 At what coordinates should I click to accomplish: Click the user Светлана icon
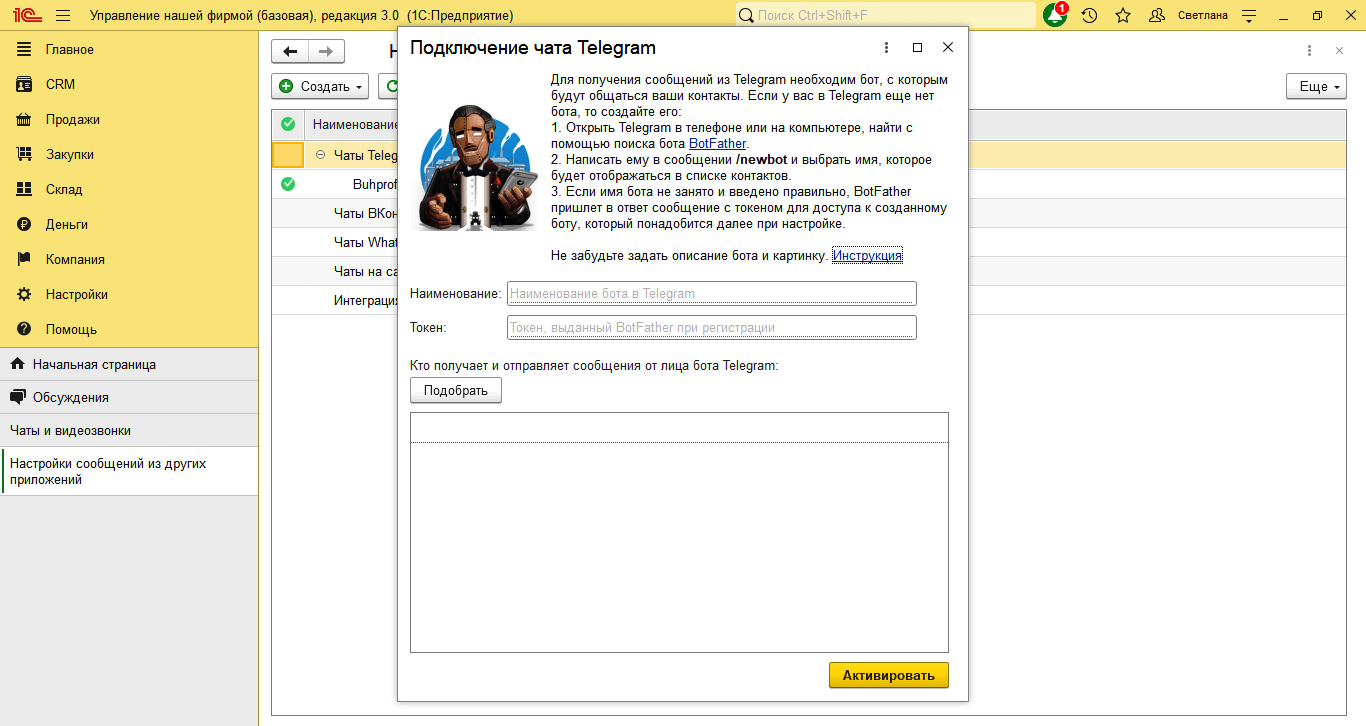(x=1157, y=16)
